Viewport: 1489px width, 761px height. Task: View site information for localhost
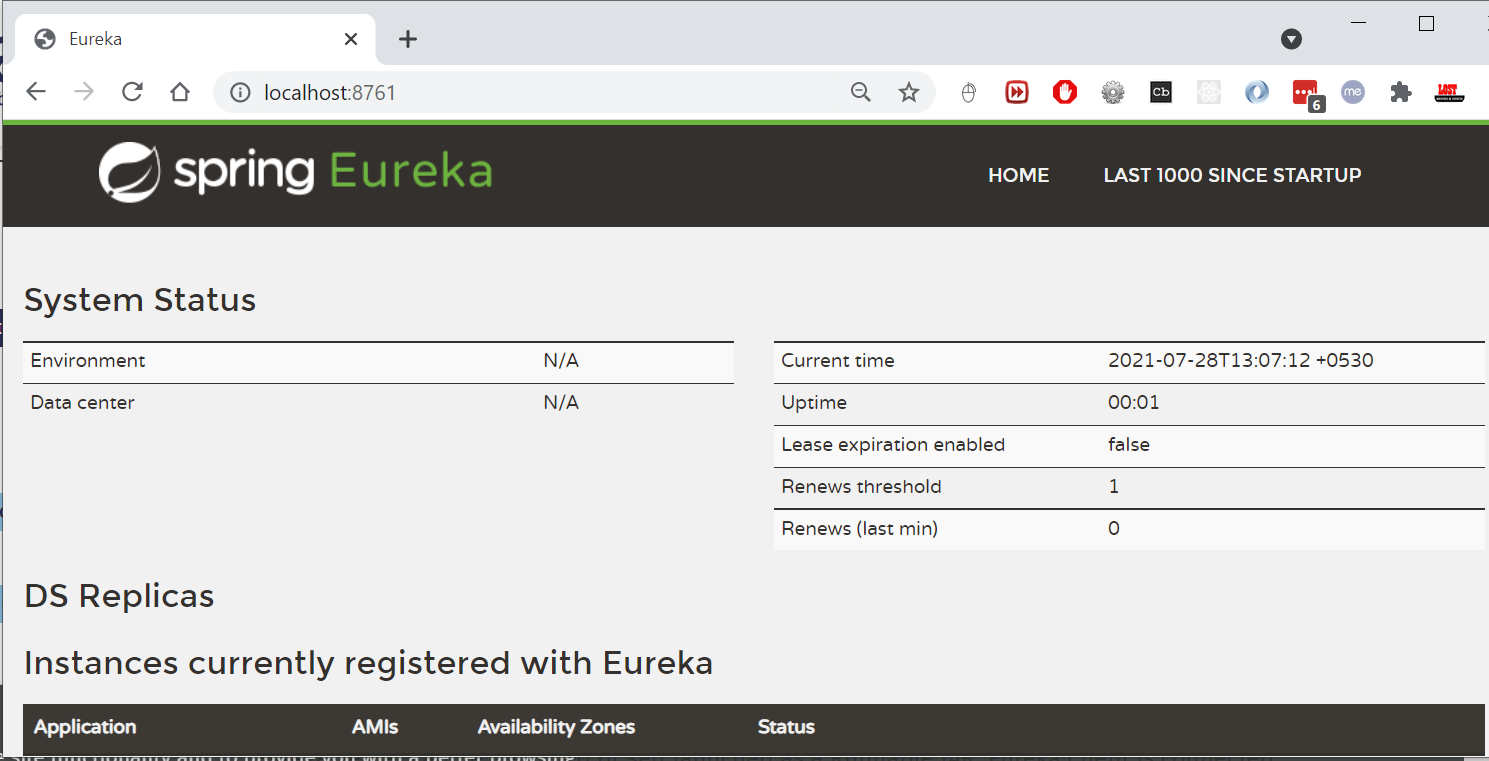point(240,92)
